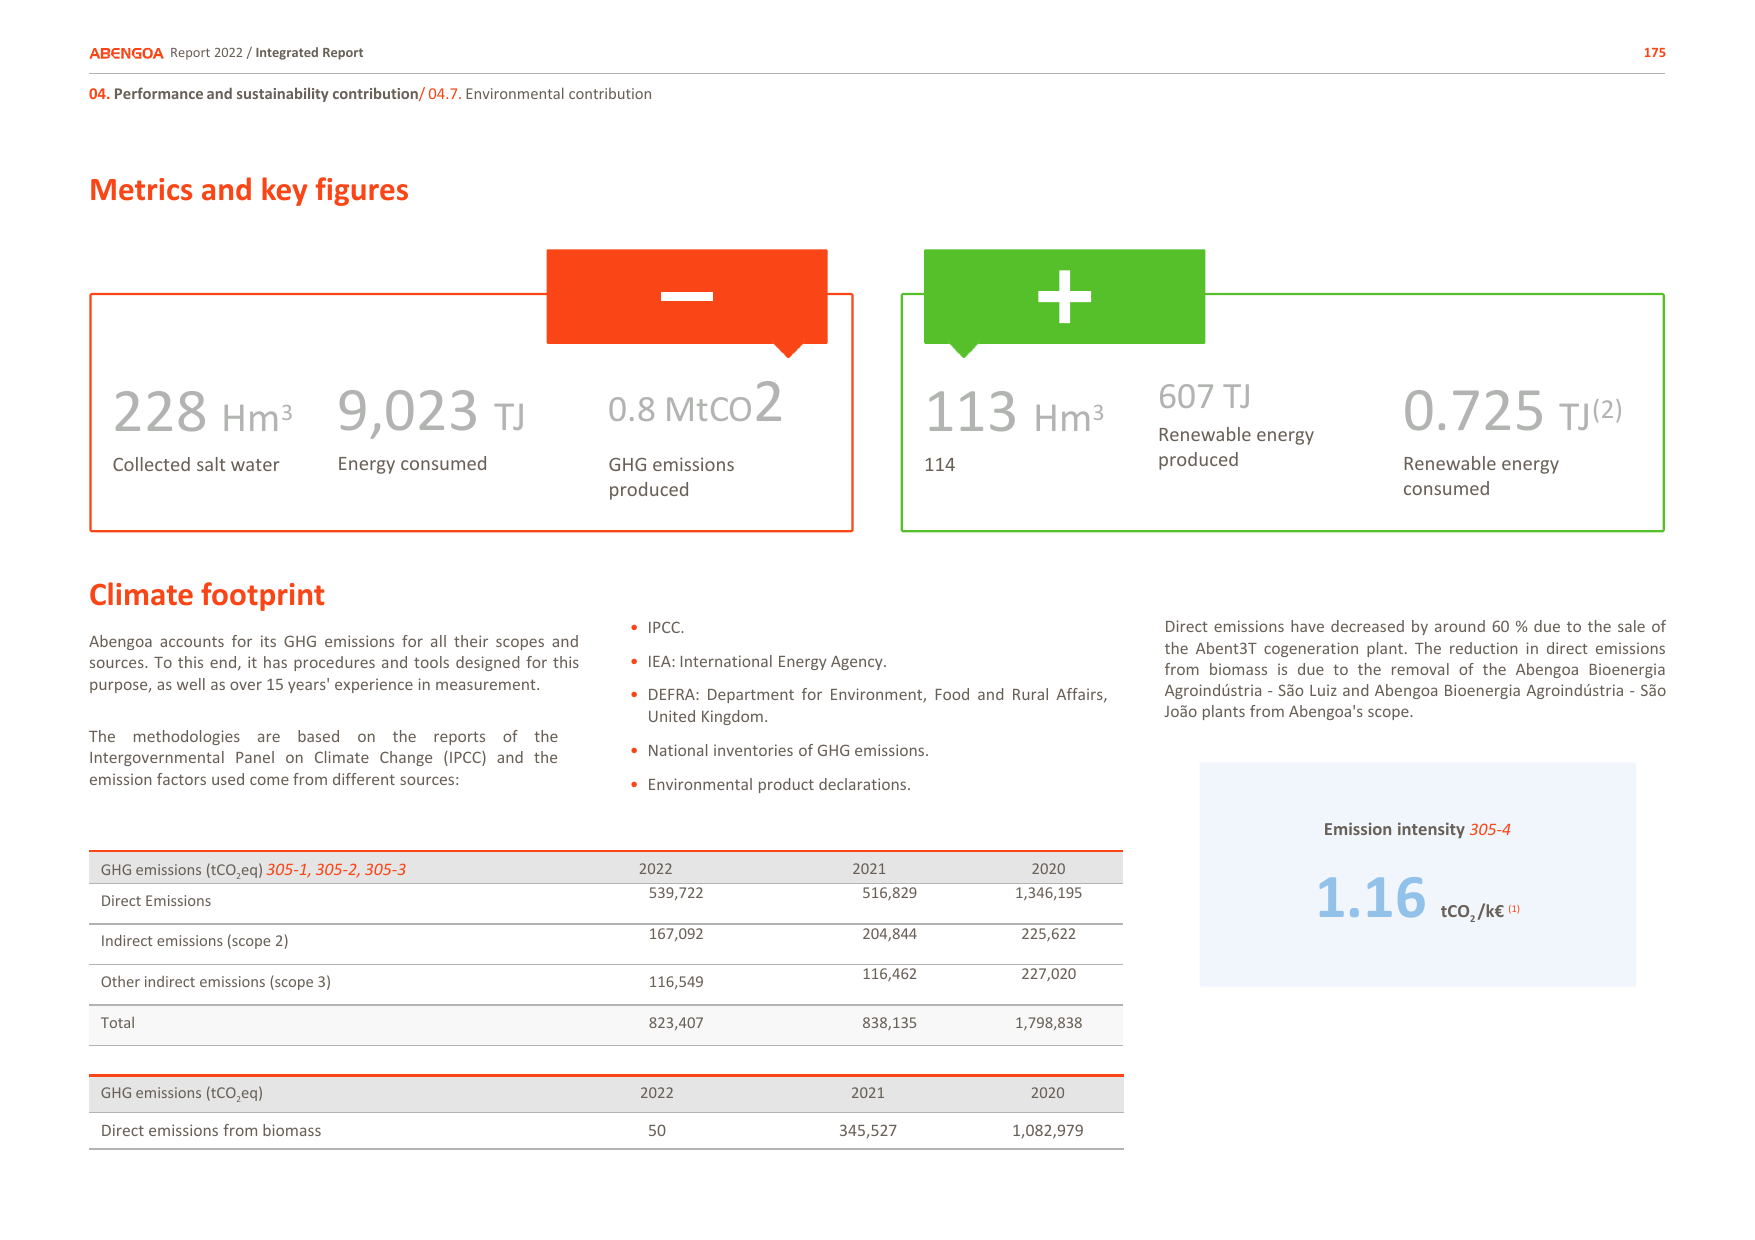1755x1240 pixels.
Task: Click the '0.725 TJ' renewable energy consumed figure
Action: 1512,411
